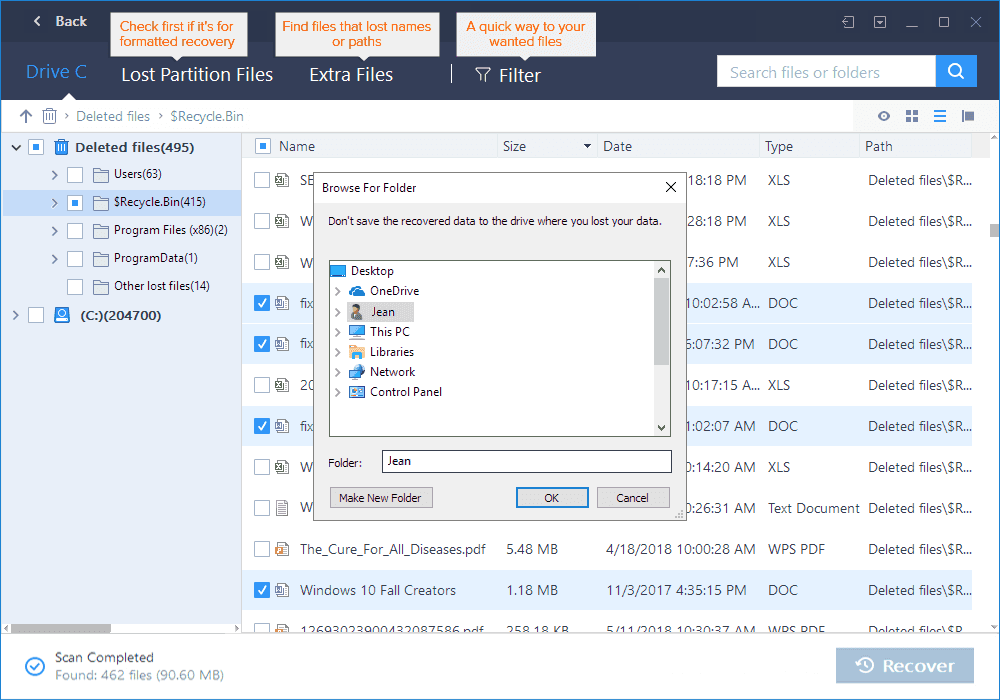Click the folder dialog vertical scrollbar thumb

coord(661,321)
